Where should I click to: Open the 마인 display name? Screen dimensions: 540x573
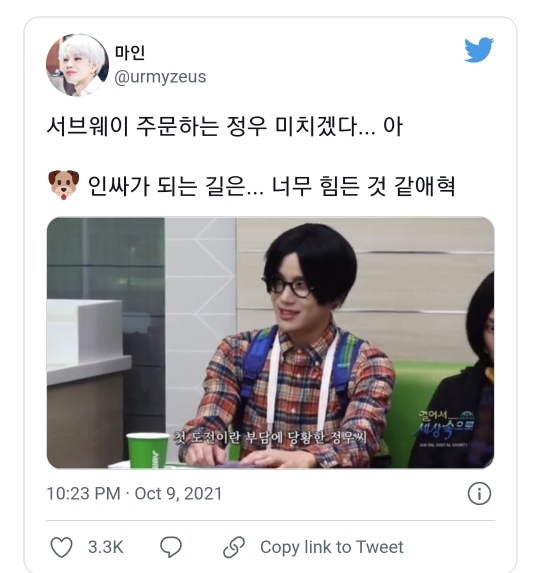coord(130,52)
